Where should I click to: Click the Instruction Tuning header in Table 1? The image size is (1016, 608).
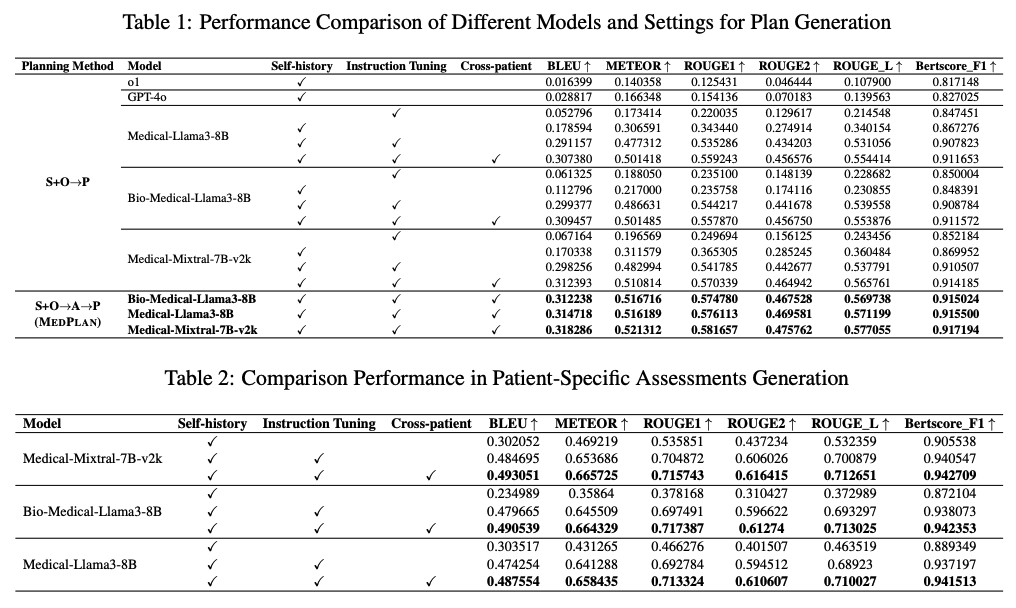[396, 66]
